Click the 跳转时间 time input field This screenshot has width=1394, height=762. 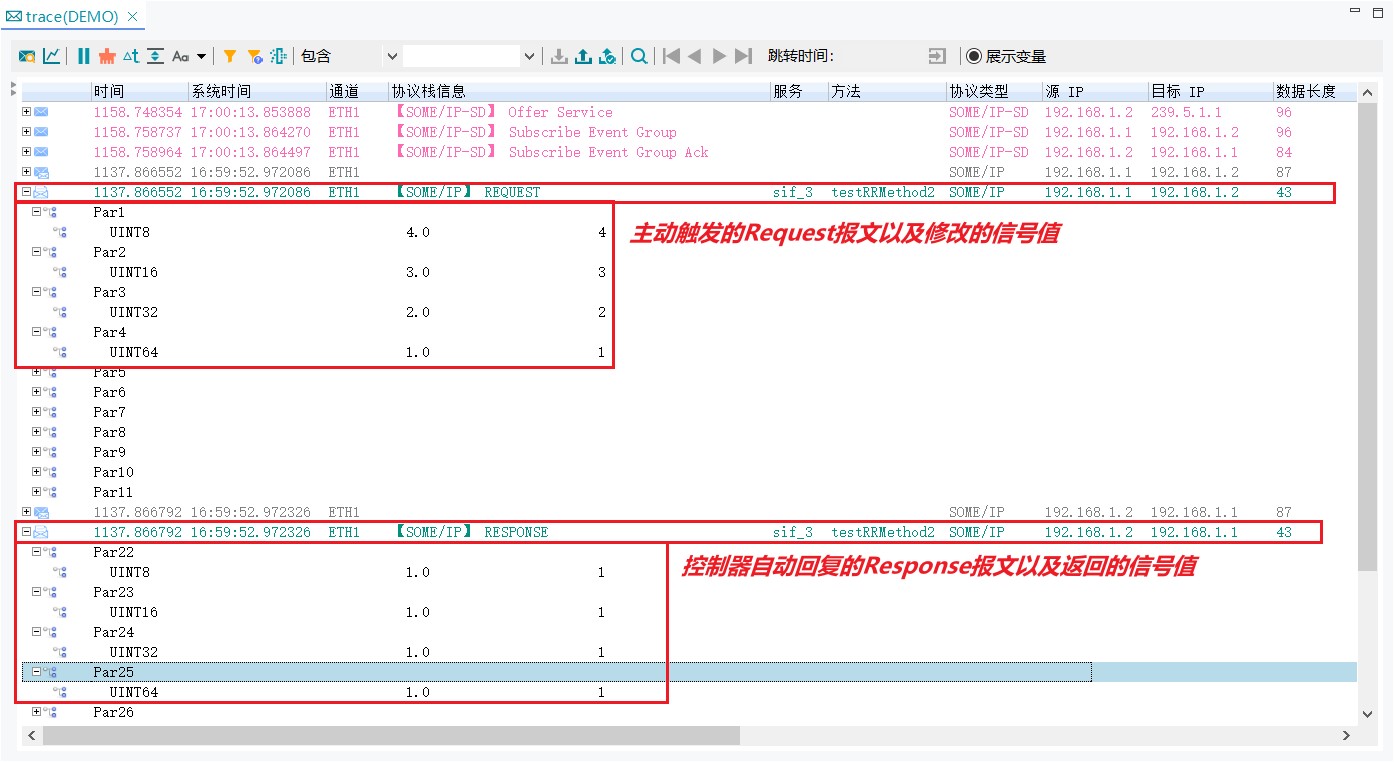pos(880,57)
